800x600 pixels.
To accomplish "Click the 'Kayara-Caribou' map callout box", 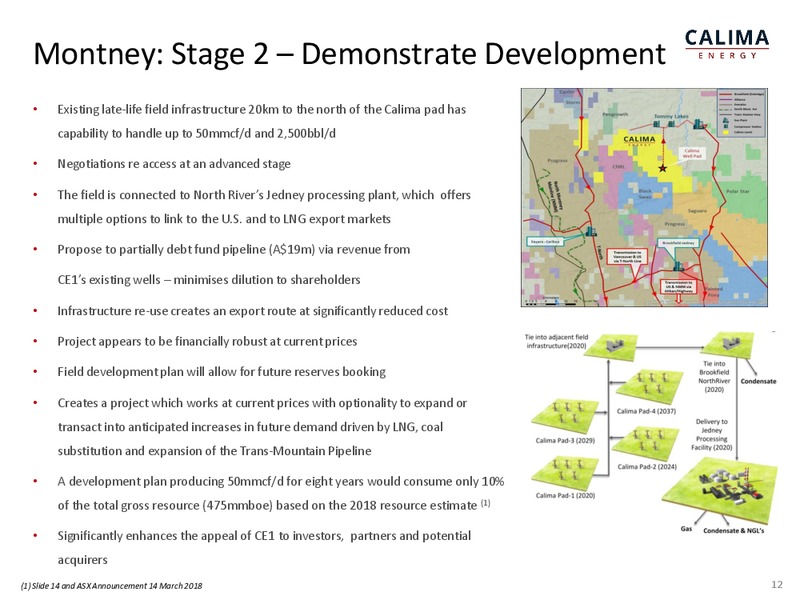I will tap(545, 241).
